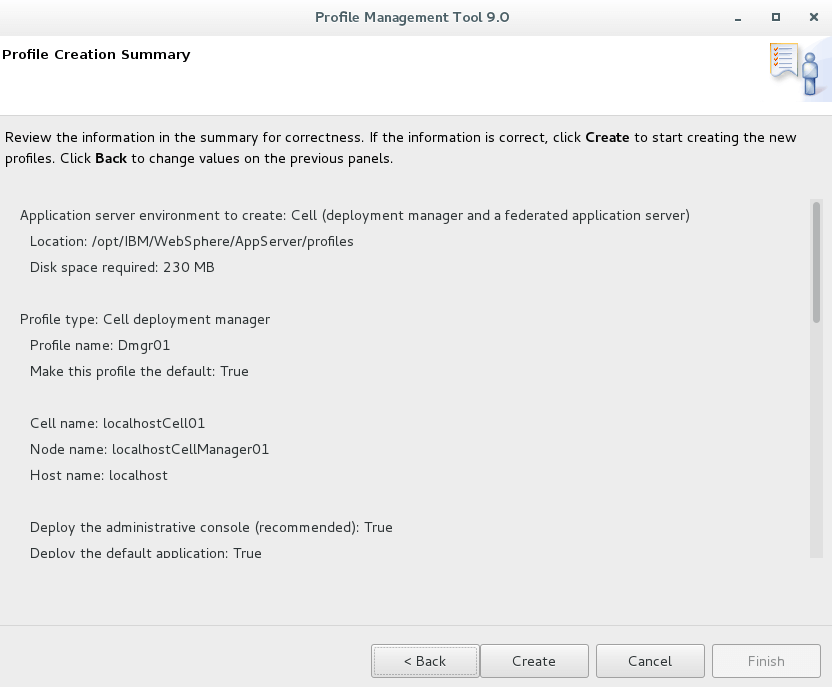
Task: Click the Node name localhostCellManager01 line
Action: click(149, 449)
